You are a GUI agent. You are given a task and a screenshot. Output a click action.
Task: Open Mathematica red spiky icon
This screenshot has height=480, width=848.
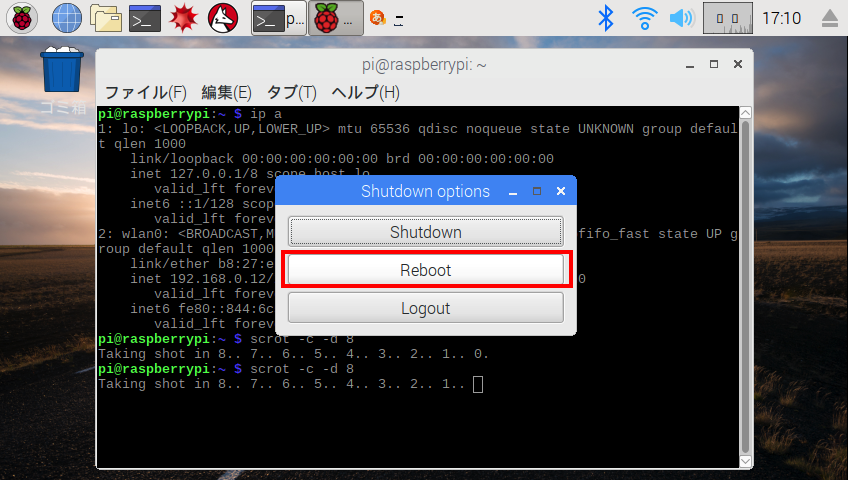point(183,18)
